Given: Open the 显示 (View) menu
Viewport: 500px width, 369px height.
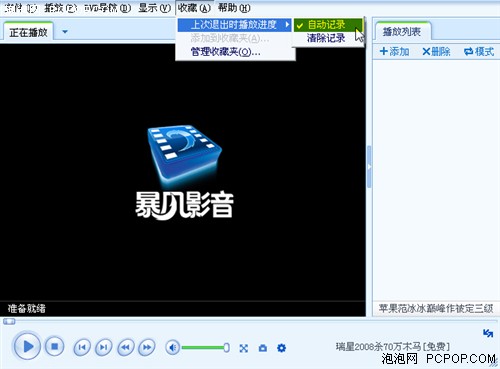Looking at the screenshot, I should [154, 8].
